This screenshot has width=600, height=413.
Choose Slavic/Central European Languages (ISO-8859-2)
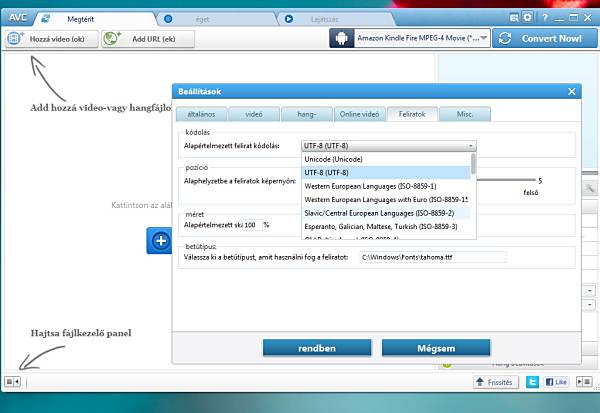pyautogui.click(x=386, y=213)
